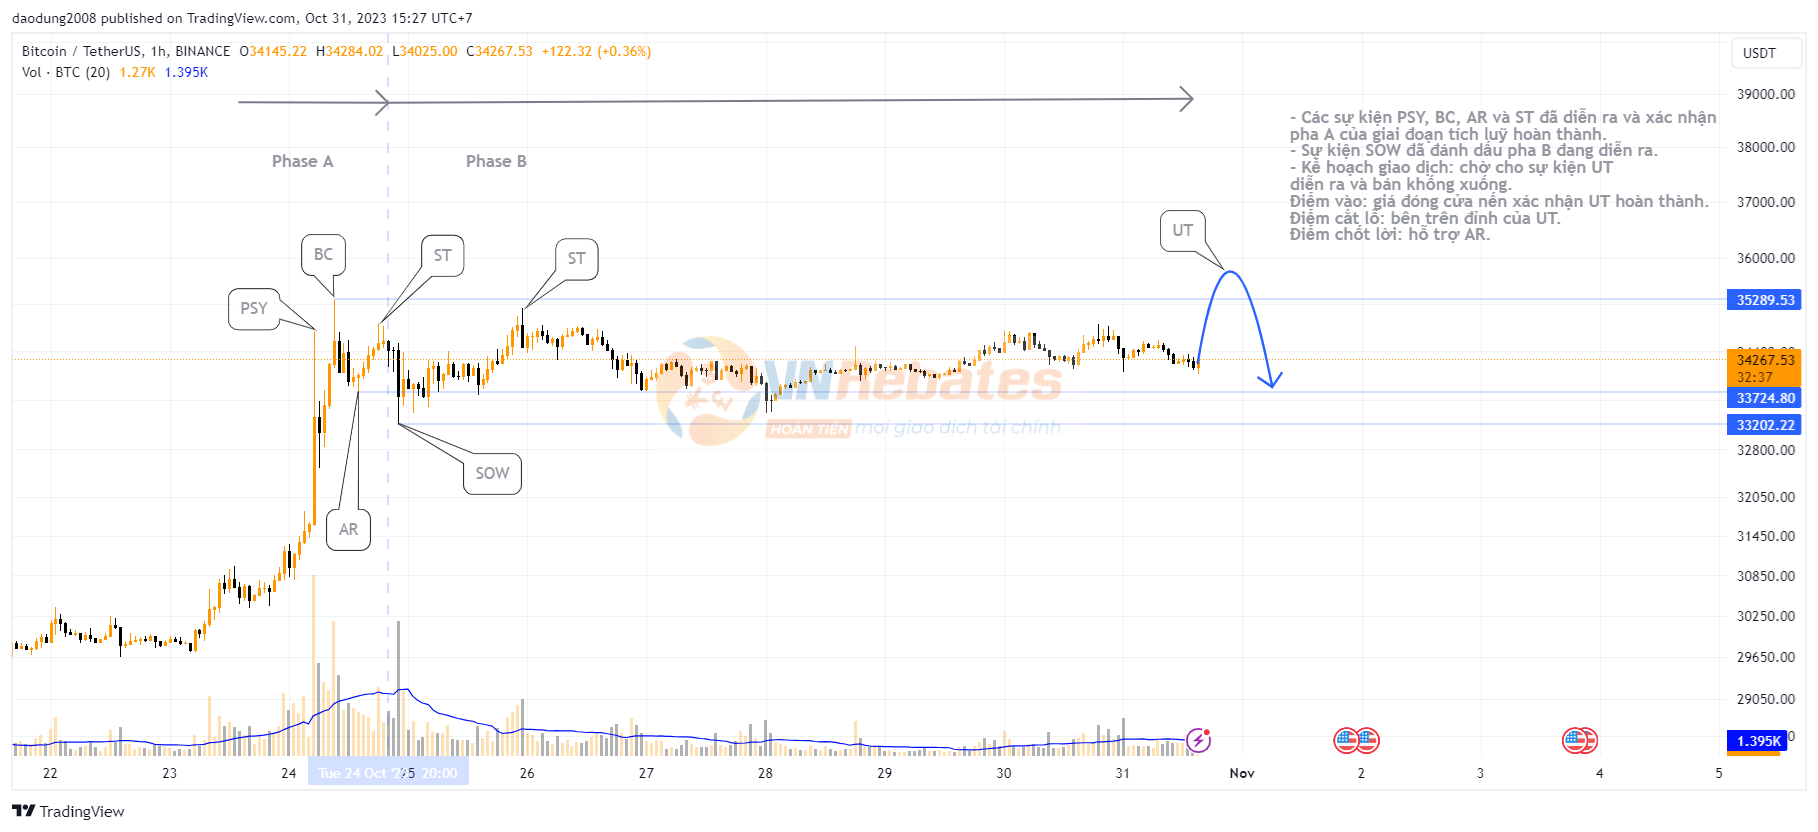Select the AR callout label
Screen dimensions: 1818x832
[x=348, y=529]
